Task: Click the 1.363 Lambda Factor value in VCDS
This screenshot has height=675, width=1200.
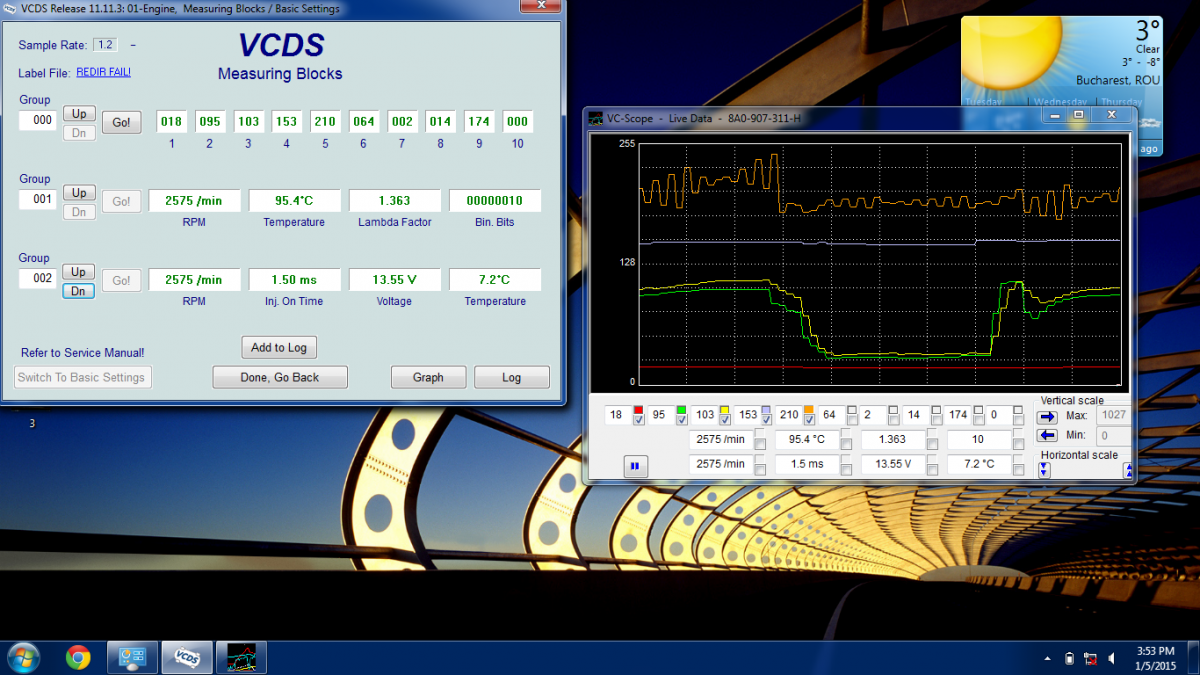Action: coord(394,201)
